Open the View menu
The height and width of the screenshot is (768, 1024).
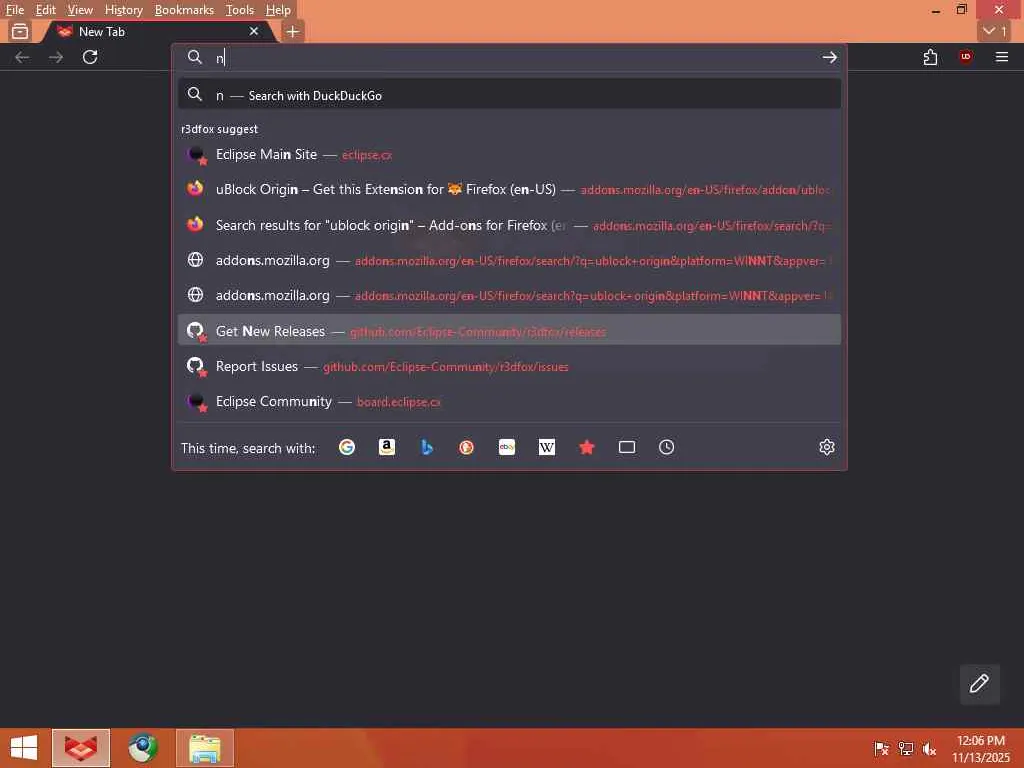(x=80, y=10)
